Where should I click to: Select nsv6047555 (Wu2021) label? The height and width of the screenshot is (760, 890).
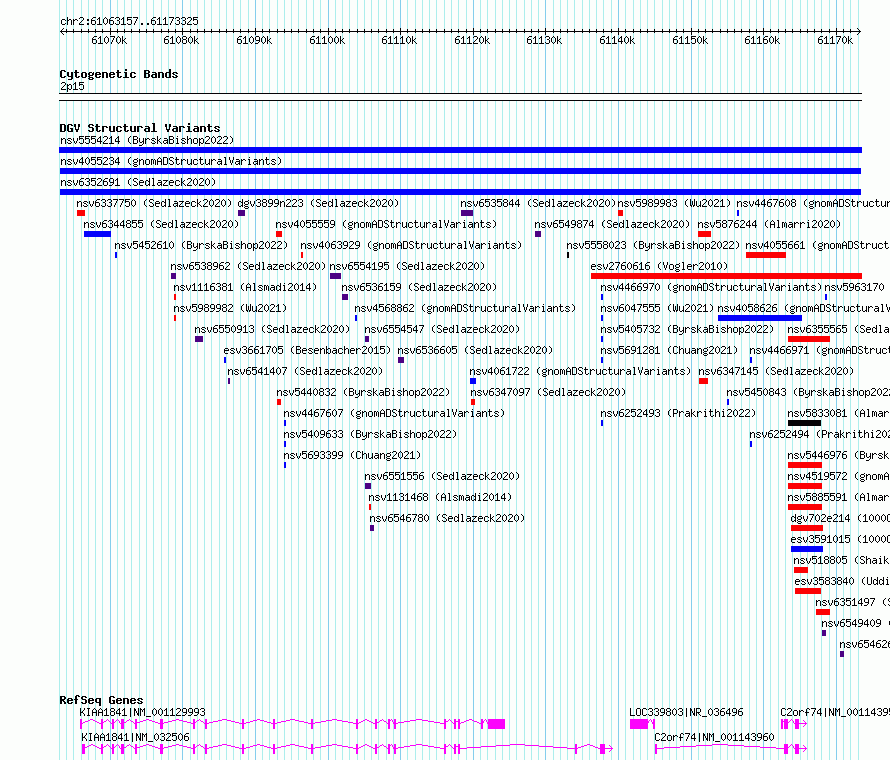657,308
